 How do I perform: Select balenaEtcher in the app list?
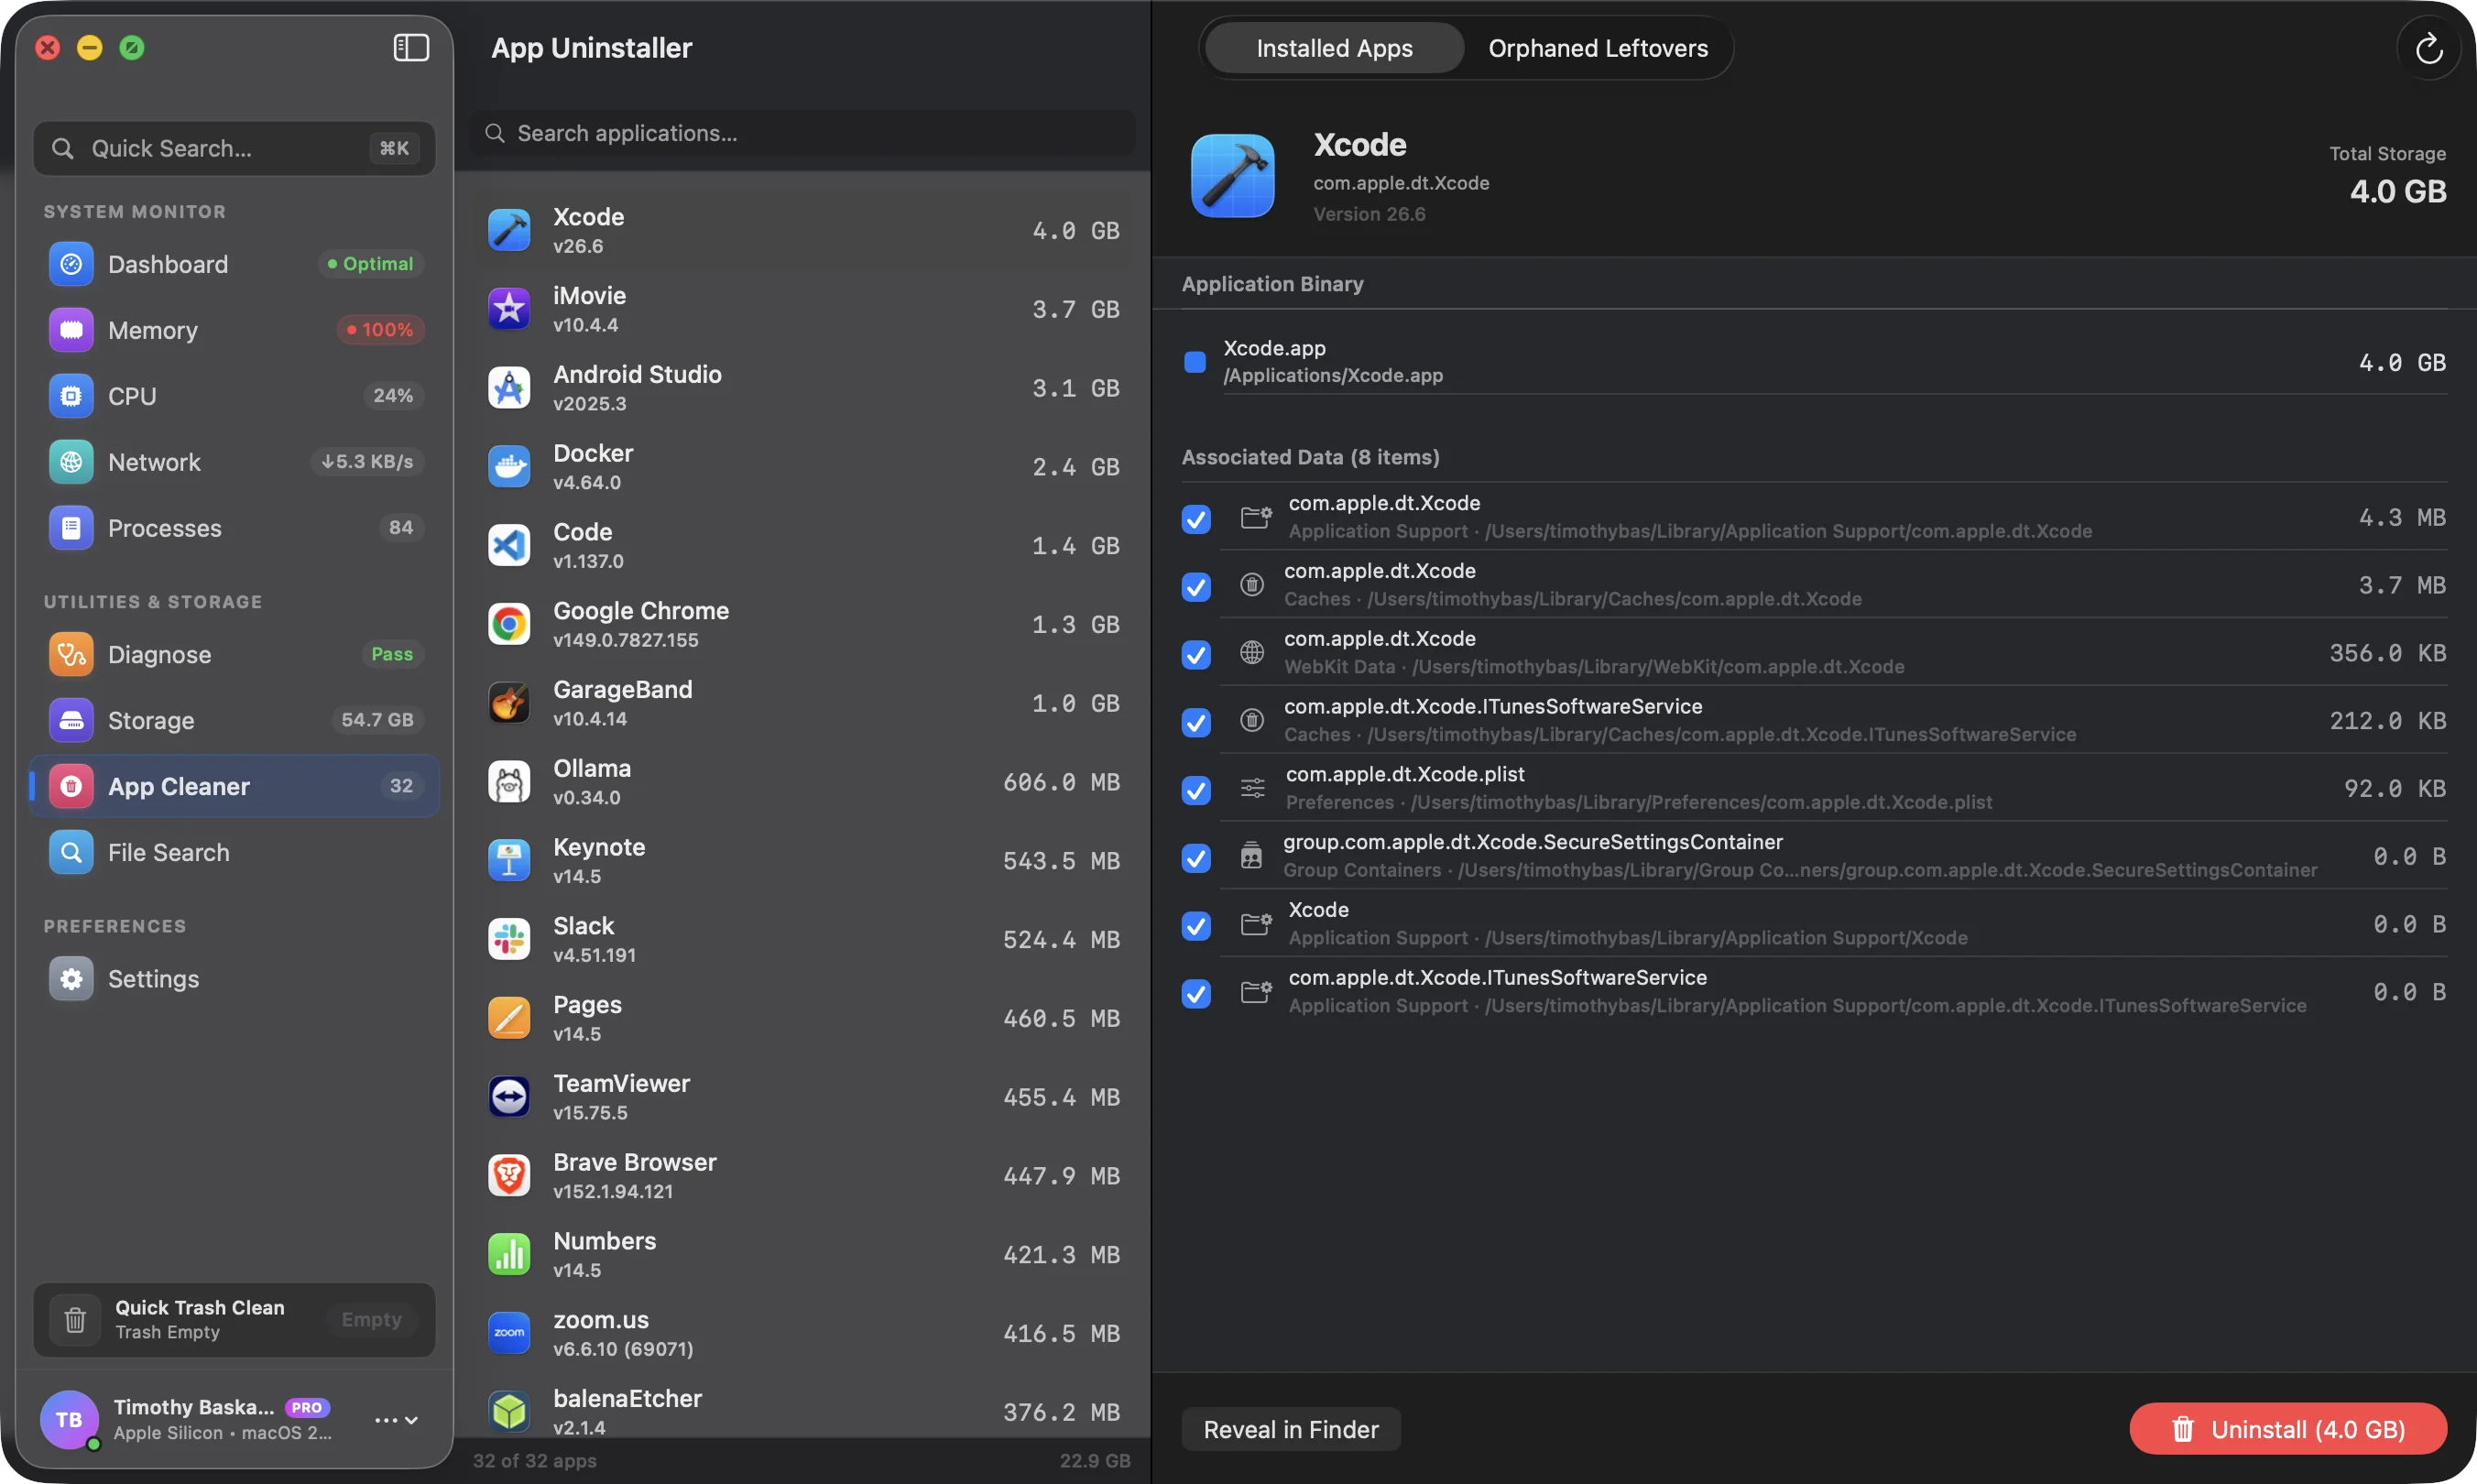point(803,1412)
